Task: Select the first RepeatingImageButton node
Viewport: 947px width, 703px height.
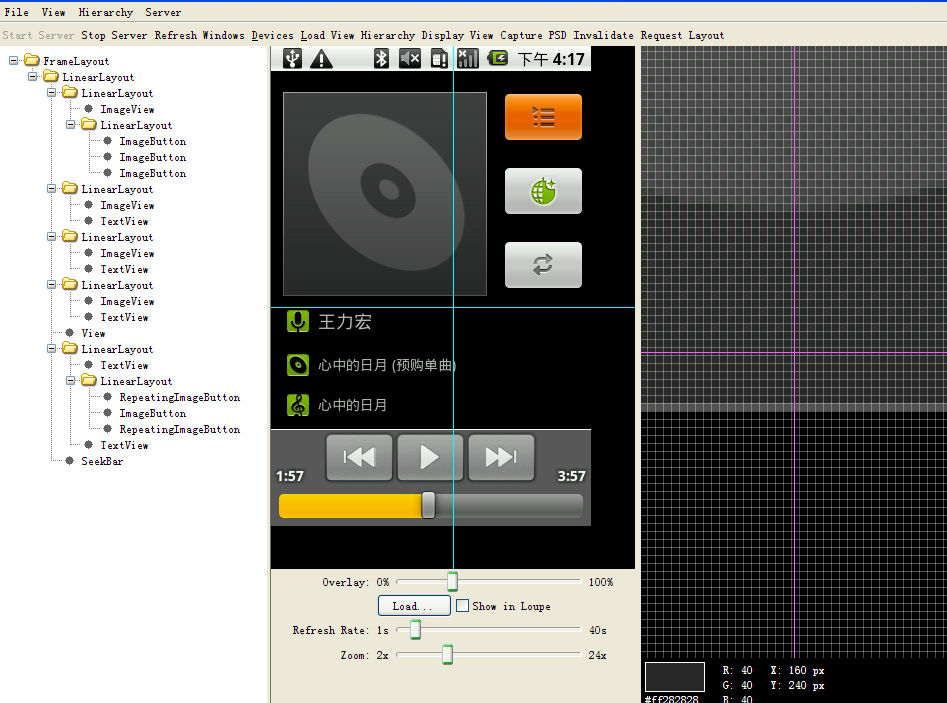Action: (x=179, y=397)
